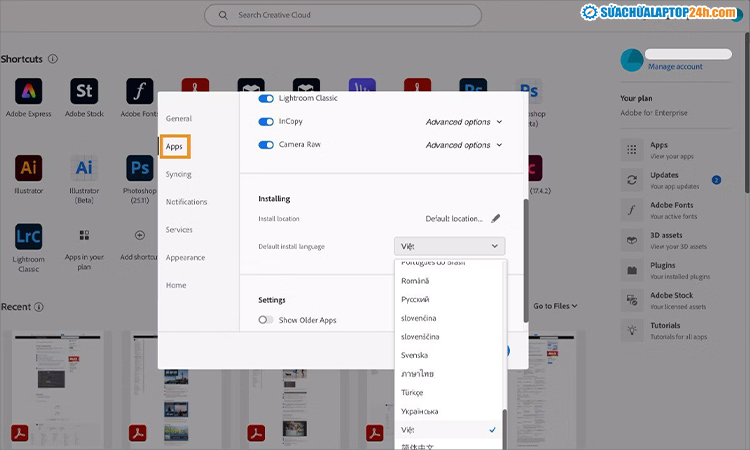The width and height of the screenshot is (750, 450).
Task: Open Default install language dropdown
Action: pyautogui.click(x=449, y=246)
